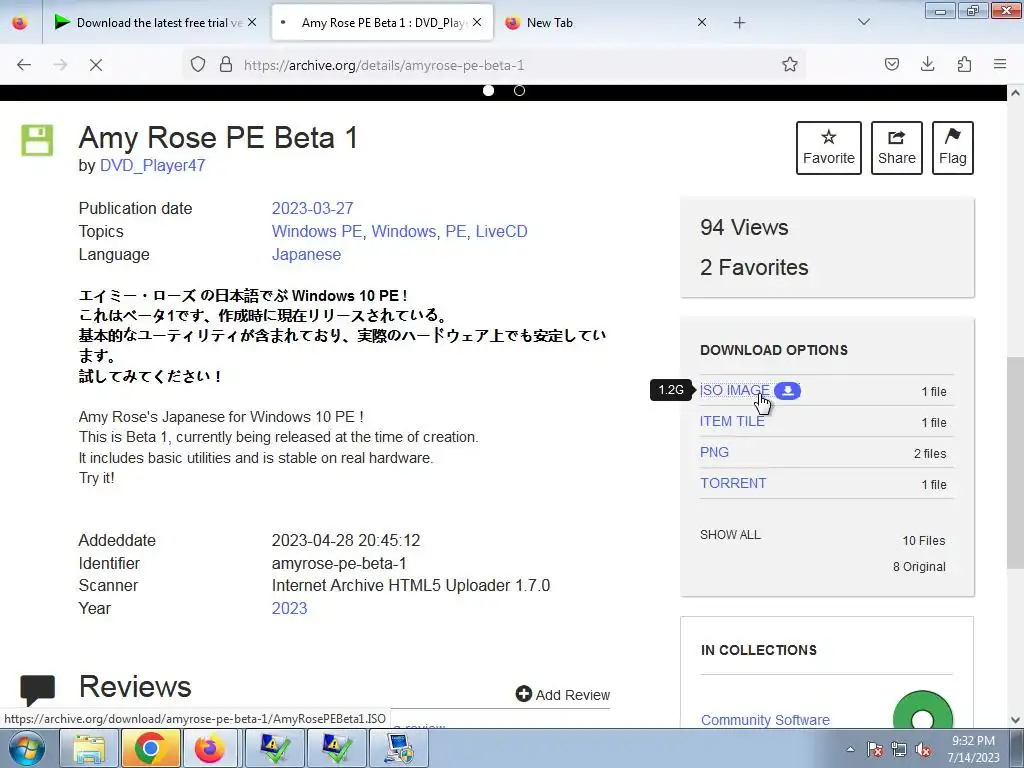
Task: Close the Amy Rose PE Beta 1 tab
Action: pos(477,22)
